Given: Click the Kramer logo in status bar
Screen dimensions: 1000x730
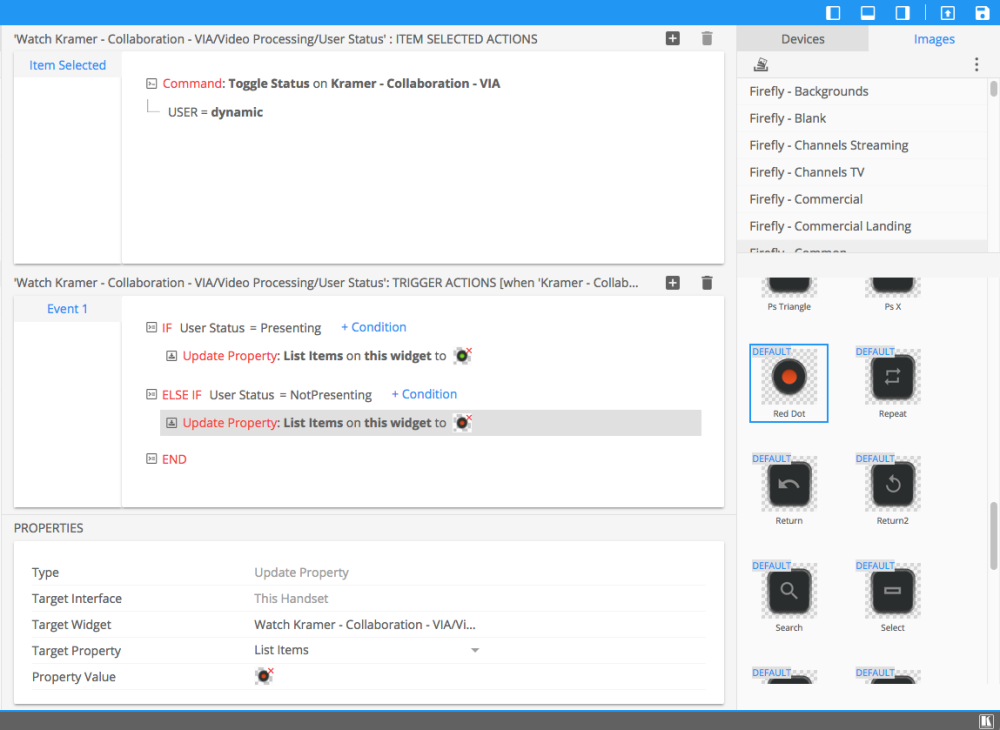Looking at the screenshot, I should (984, 720).
